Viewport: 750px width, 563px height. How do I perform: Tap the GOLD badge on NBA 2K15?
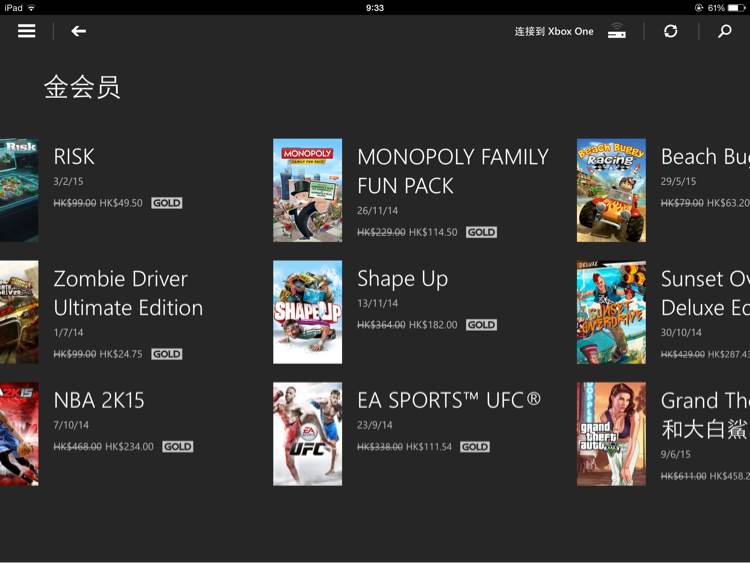click(178, 447)
